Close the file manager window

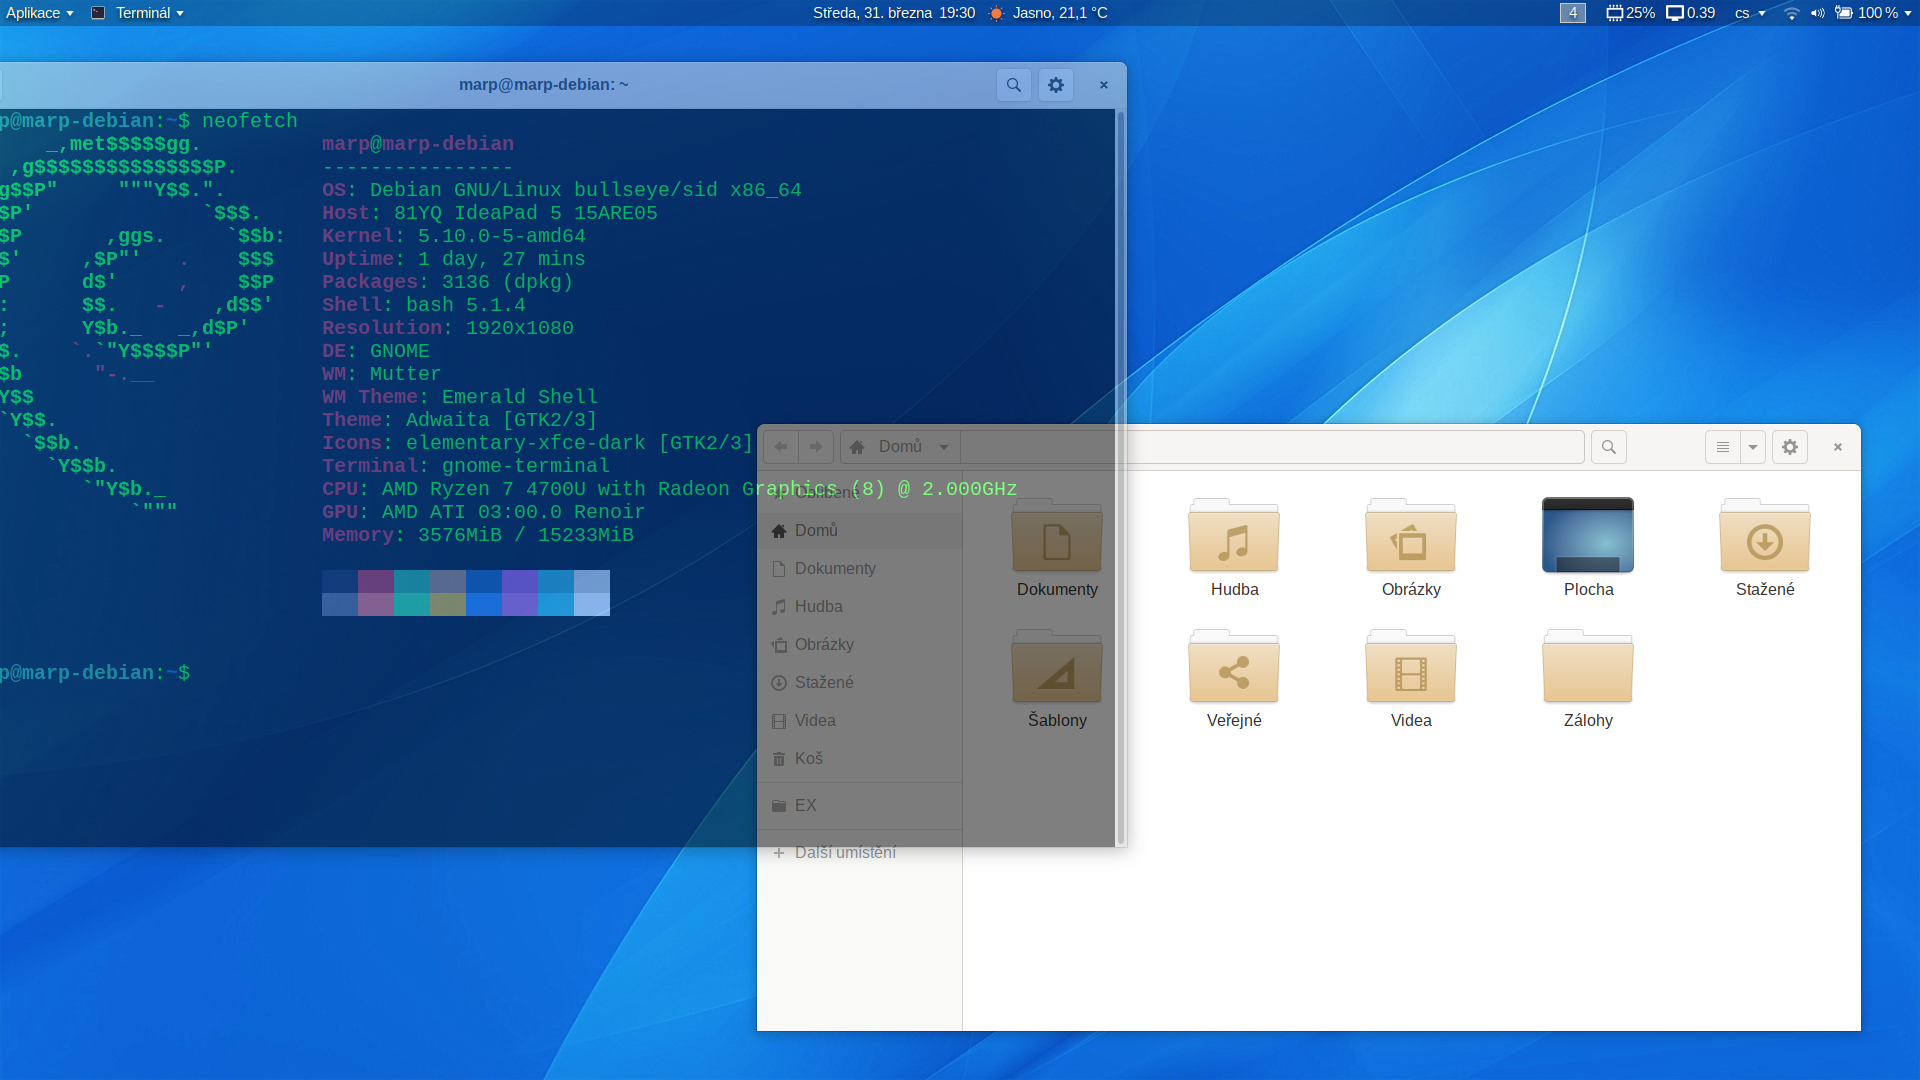click(1837, 447)
